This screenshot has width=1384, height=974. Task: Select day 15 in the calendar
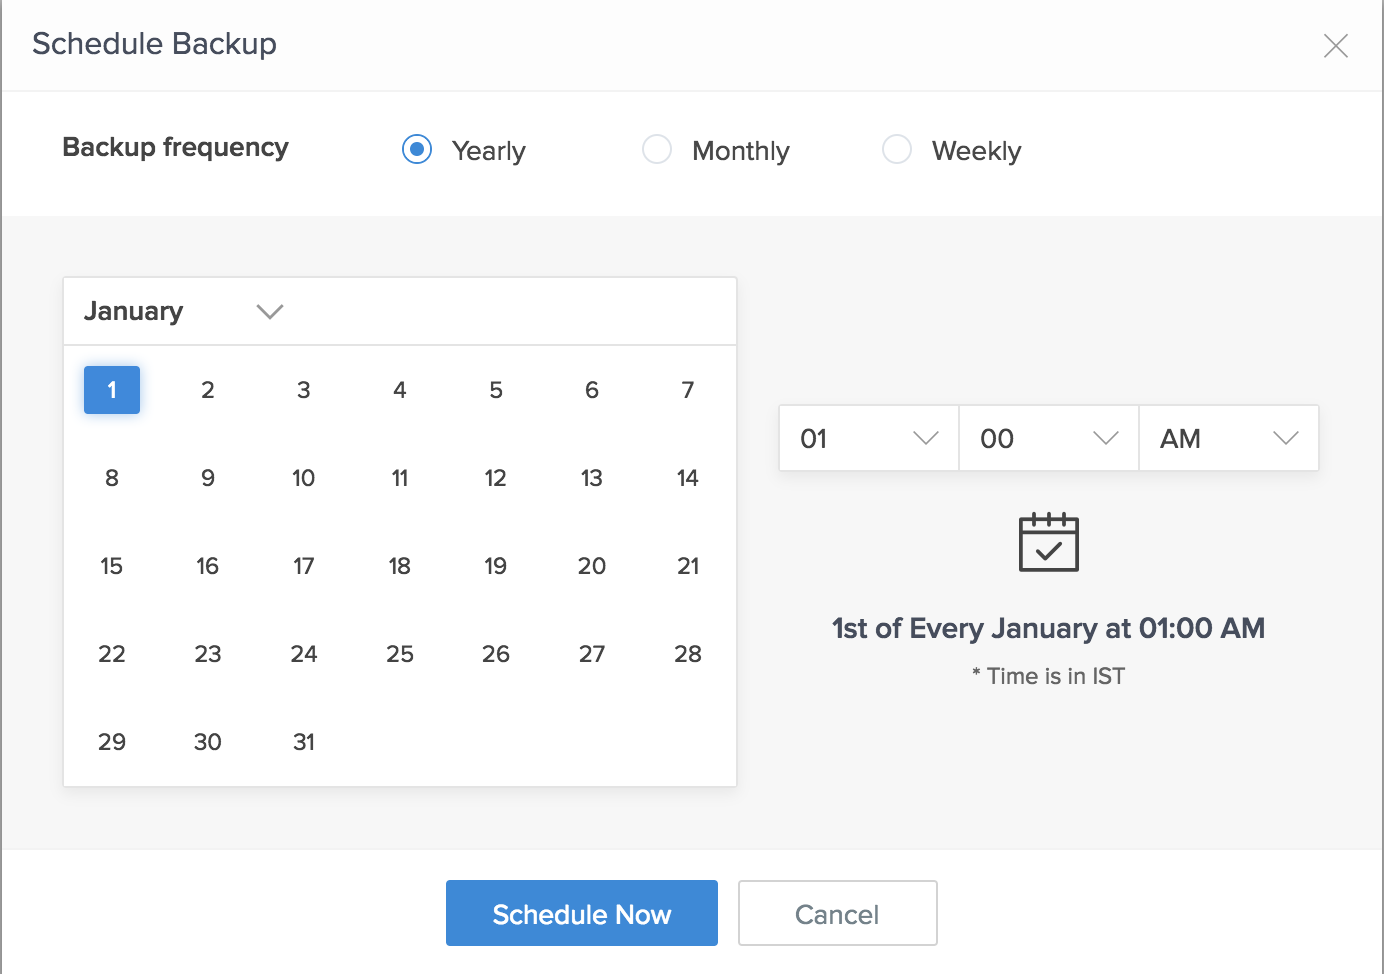click(x=112, y=566)
